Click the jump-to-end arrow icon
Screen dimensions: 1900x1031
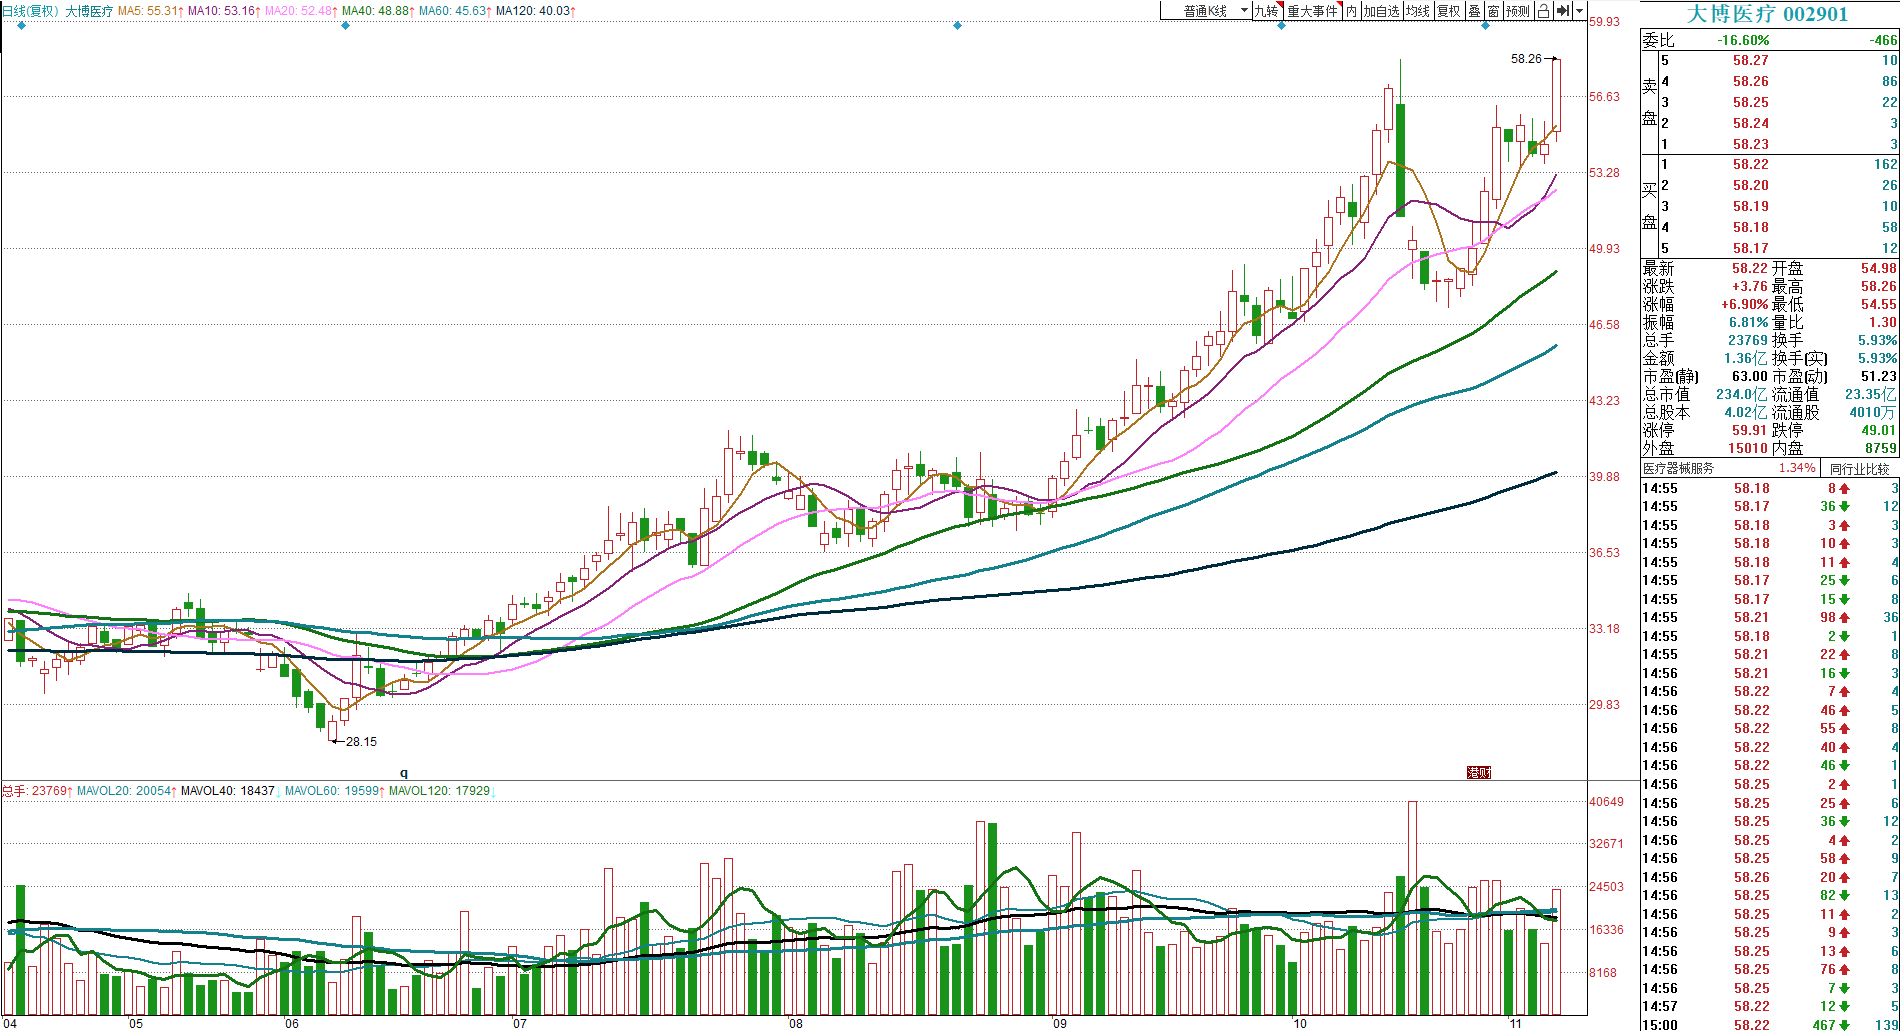click(1563, 11)
